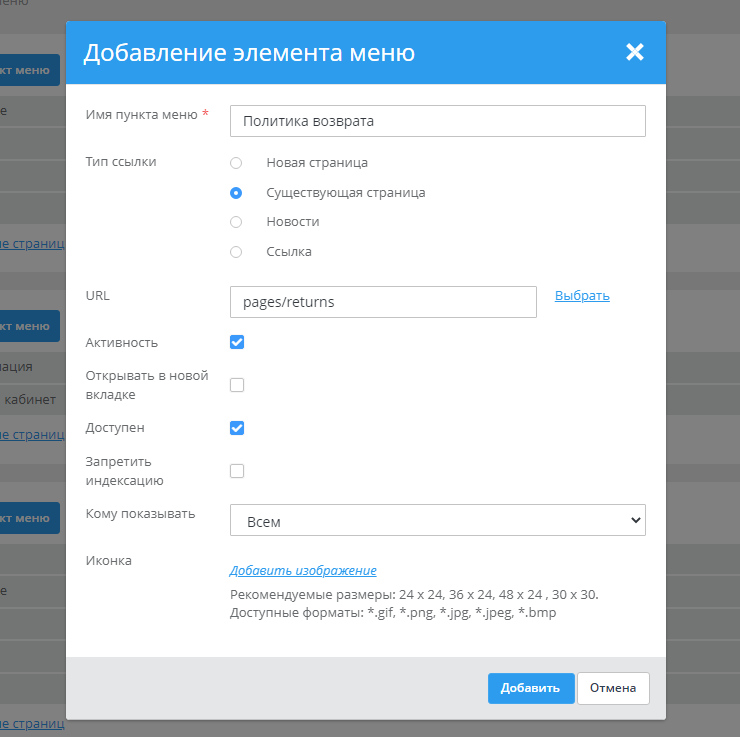Select 'Новости' as link type
The image size is (740, 737).
236,222
